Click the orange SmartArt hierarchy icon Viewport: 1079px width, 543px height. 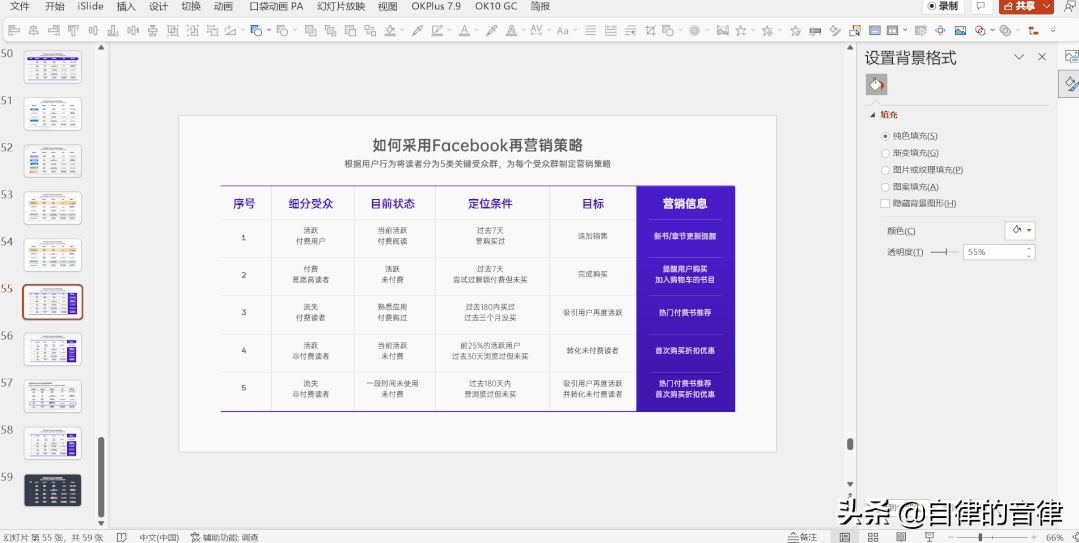[1032, 30]
